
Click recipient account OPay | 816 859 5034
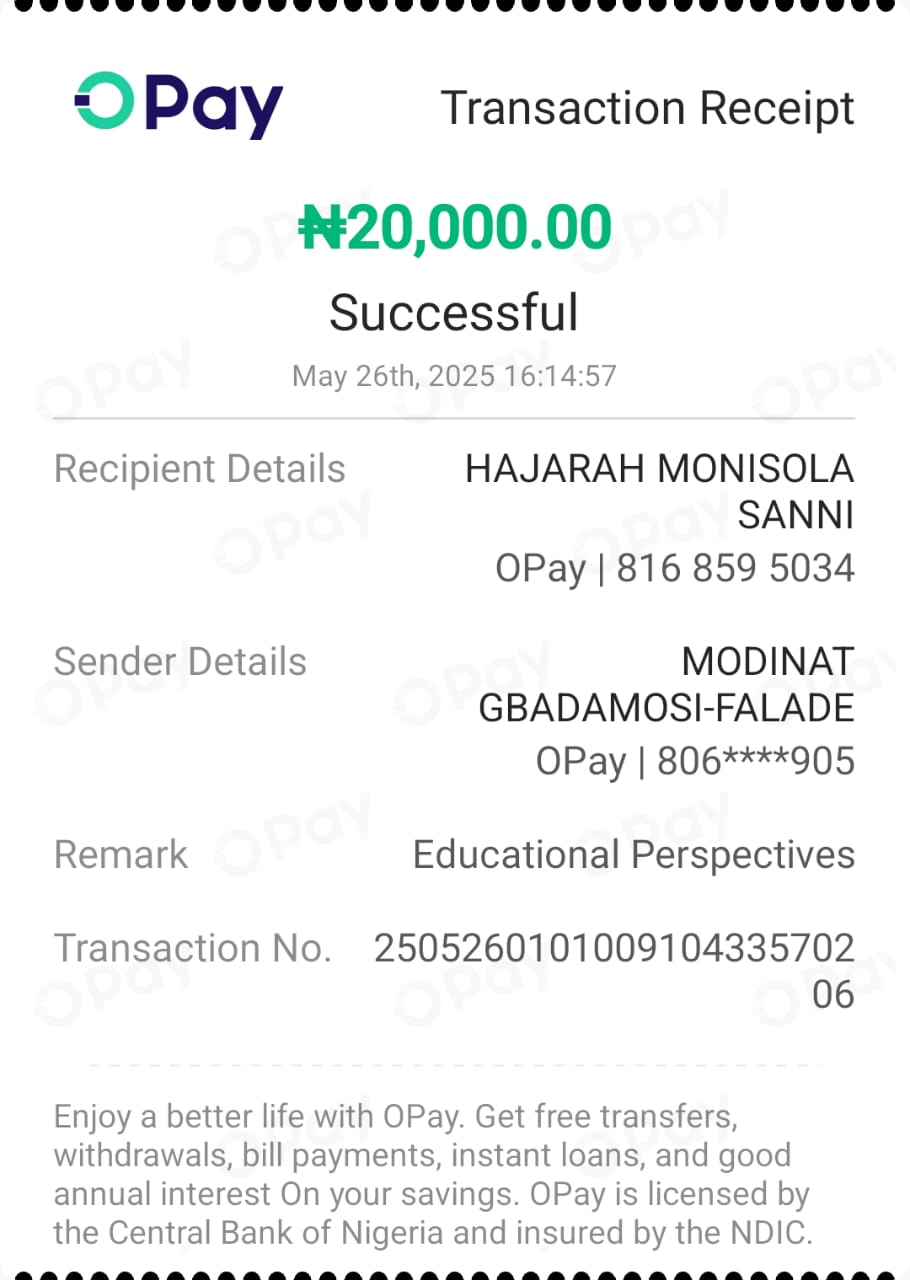pos(675,569)
